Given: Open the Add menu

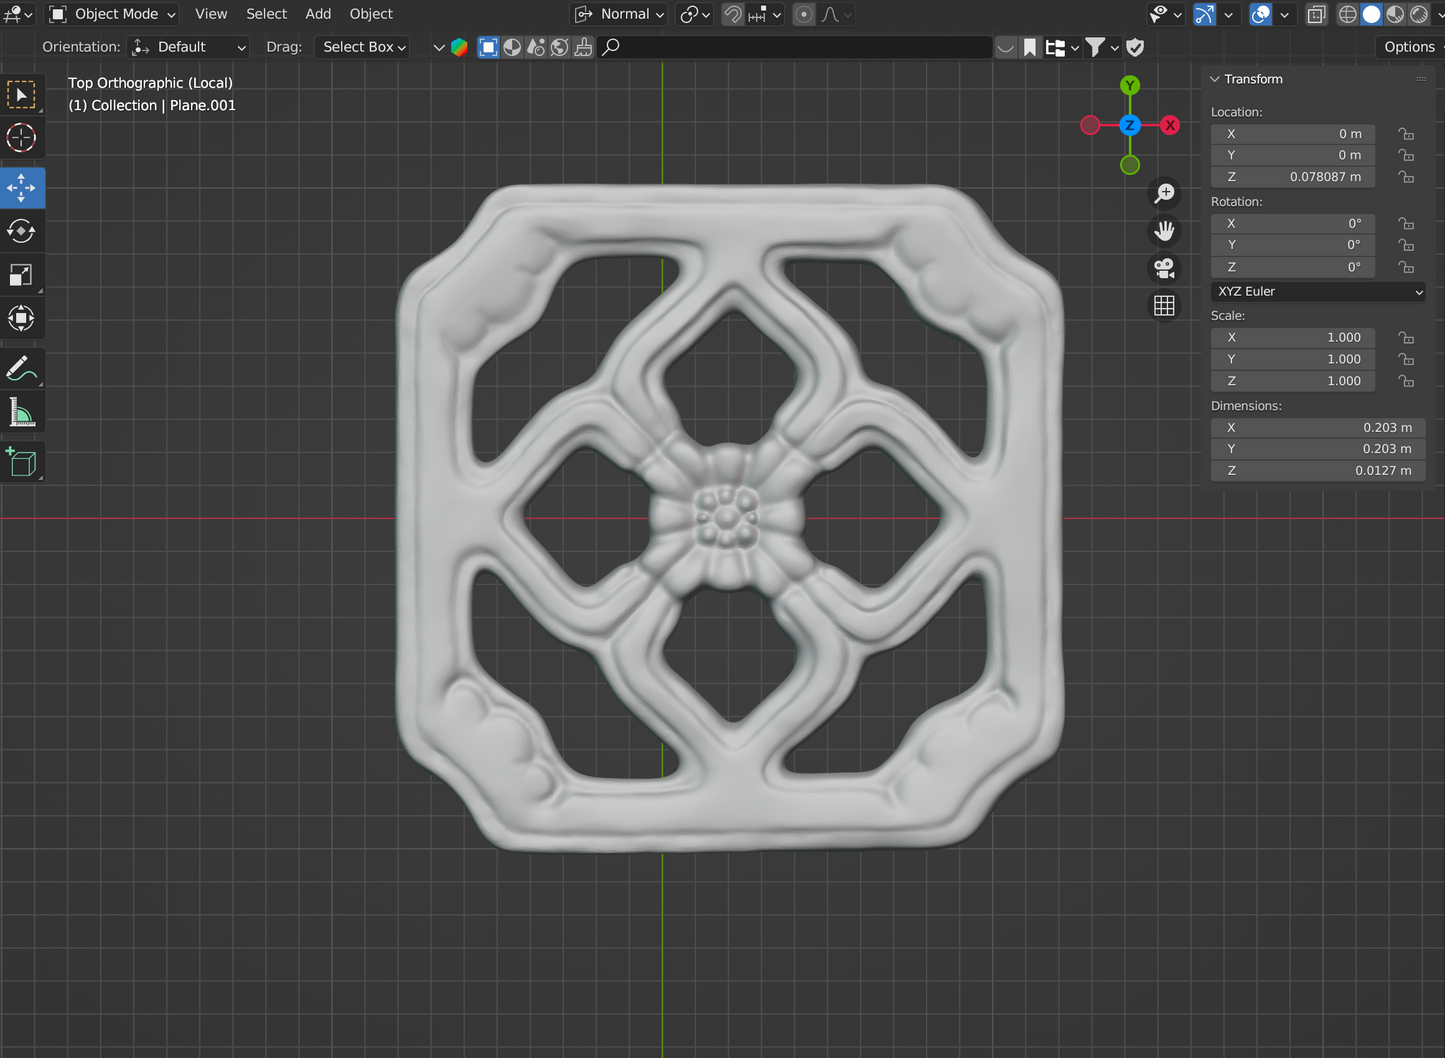Looking at the screenshot, I should (318, 14).
